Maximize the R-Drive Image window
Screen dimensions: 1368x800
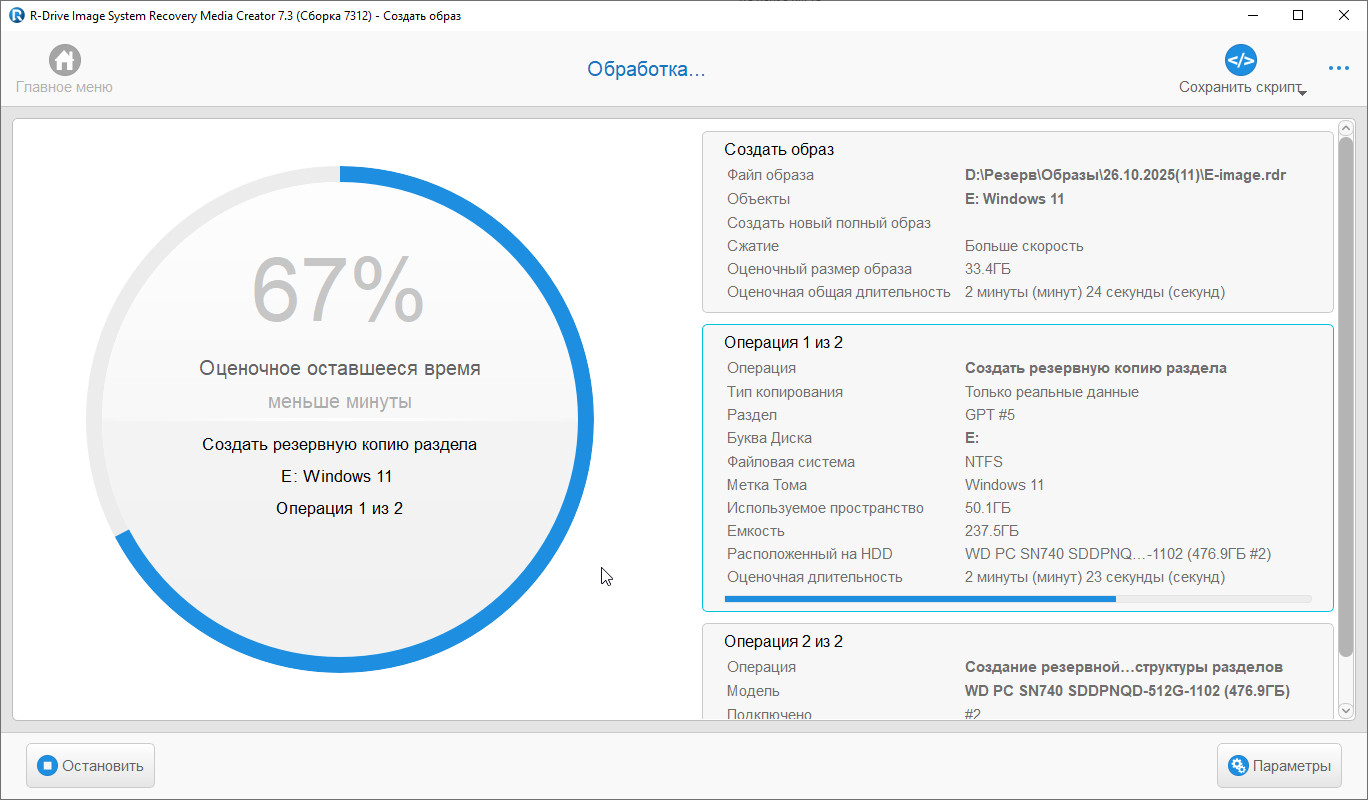tap(1298, 15)
